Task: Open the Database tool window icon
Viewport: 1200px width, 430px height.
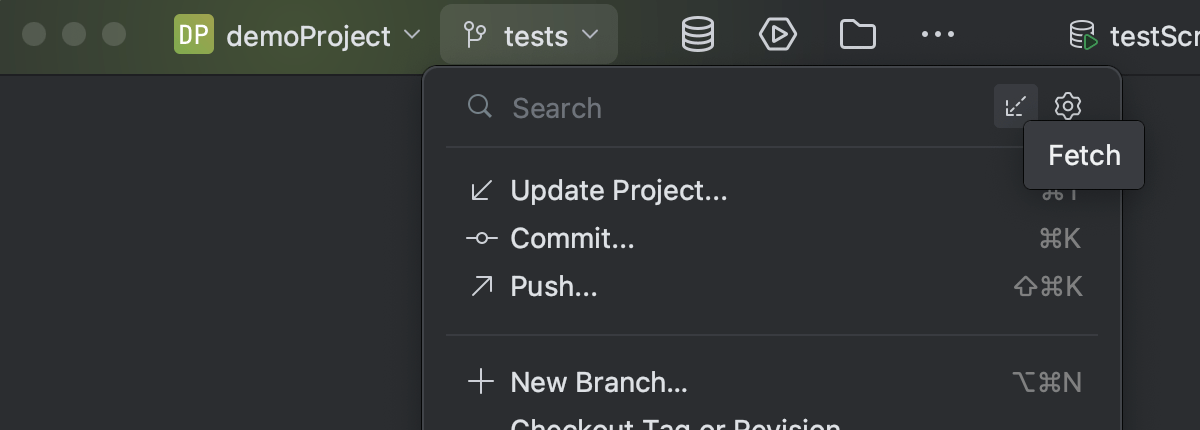Action: (x=697, y=36)
